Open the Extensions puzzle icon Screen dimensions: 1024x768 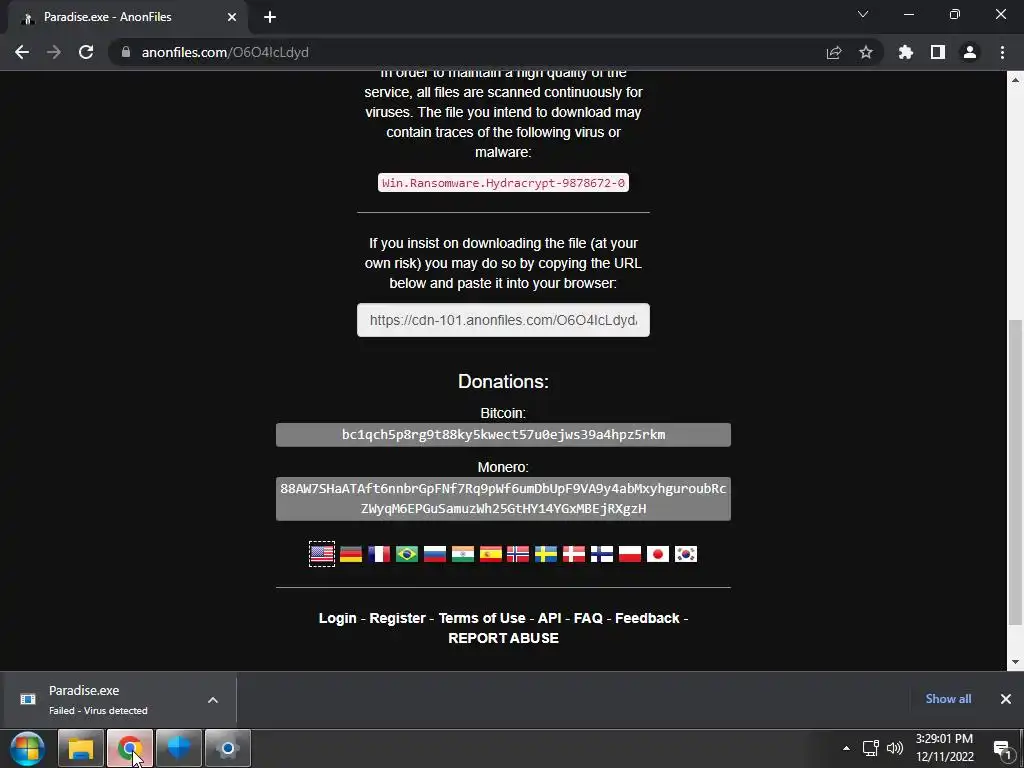click(906, 52)
